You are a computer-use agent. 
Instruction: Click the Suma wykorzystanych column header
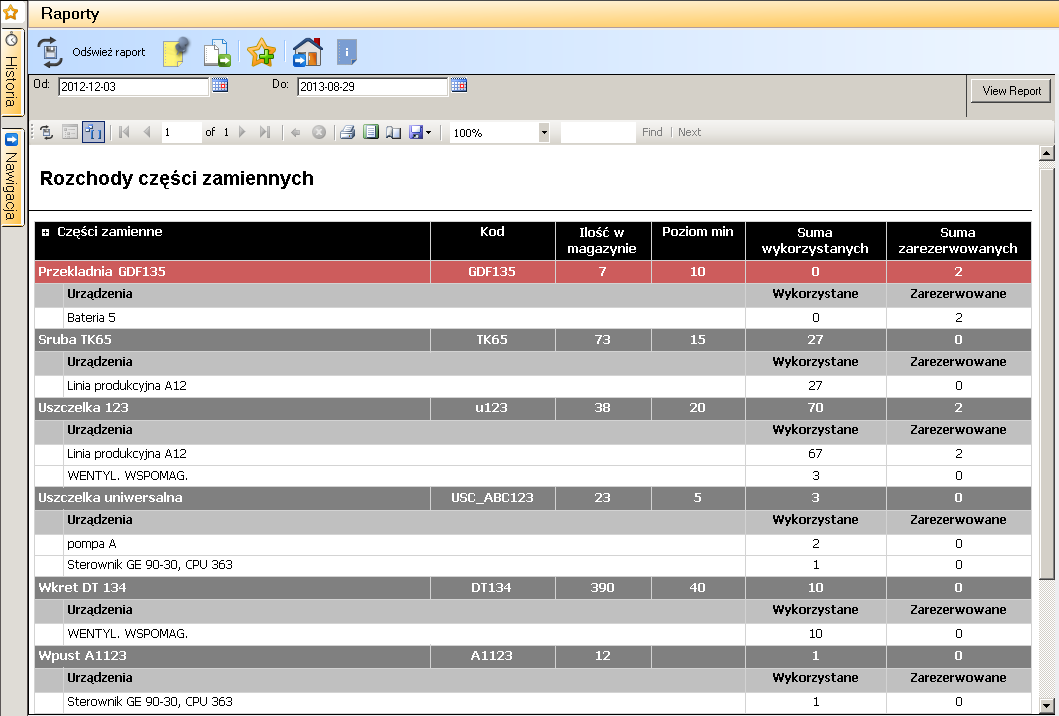pyautogui.click(x=815, y=240)
